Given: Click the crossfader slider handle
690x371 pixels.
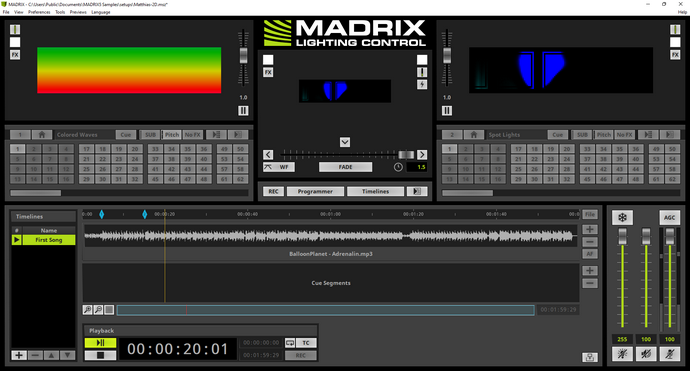Looking at the screenshot, I should coord(406,154).
